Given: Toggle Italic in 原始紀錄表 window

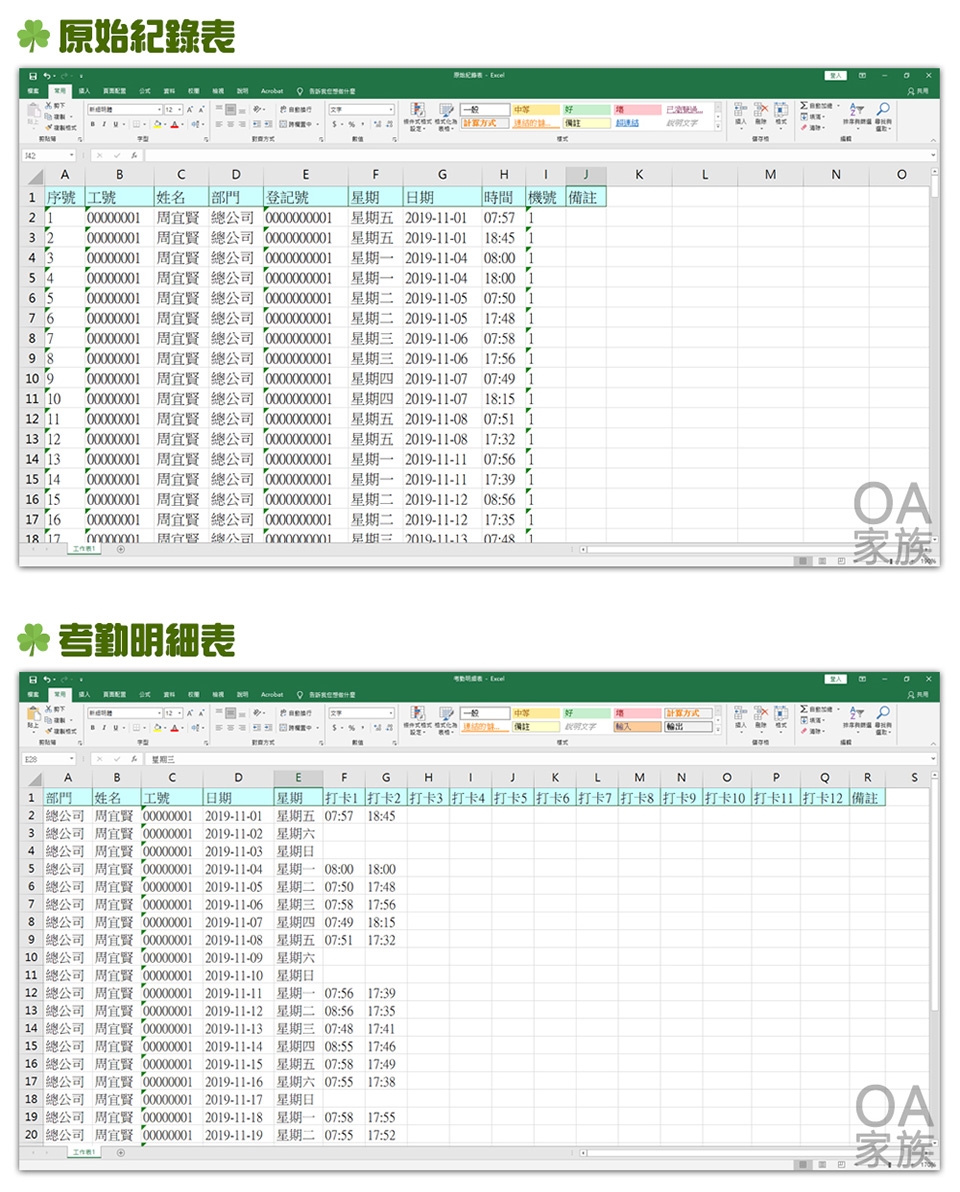Looking at the screenshot, I should coord(105,124).
